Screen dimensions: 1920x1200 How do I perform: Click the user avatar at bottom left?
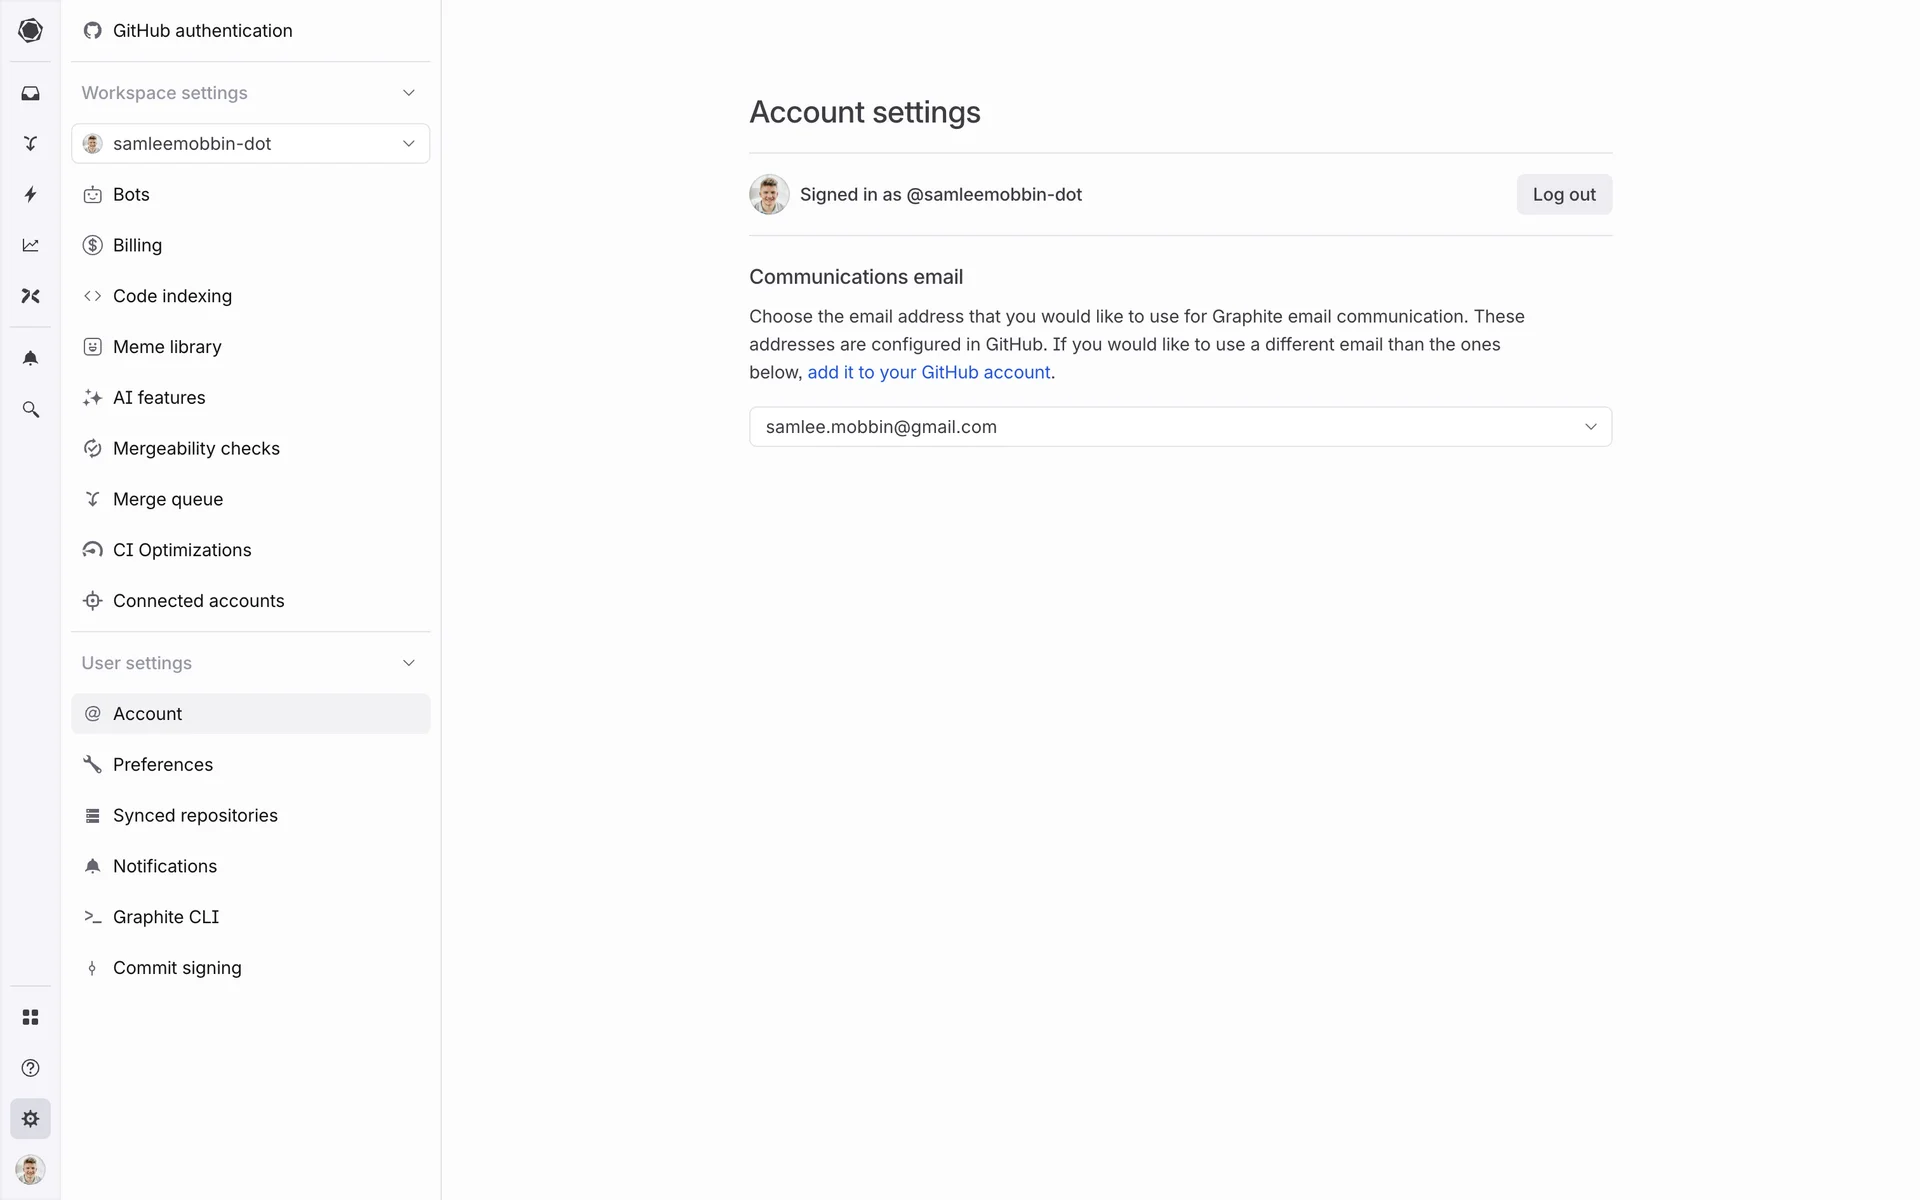click(30, 1169)
